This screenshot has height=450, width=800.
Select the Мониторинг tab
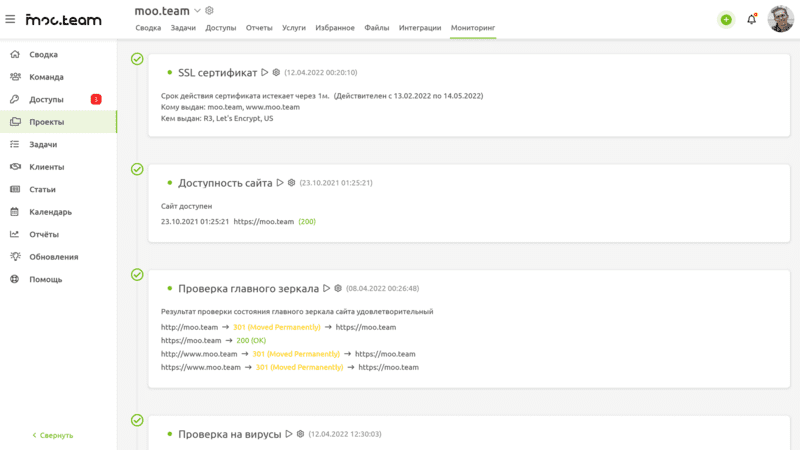click(473, 28)
